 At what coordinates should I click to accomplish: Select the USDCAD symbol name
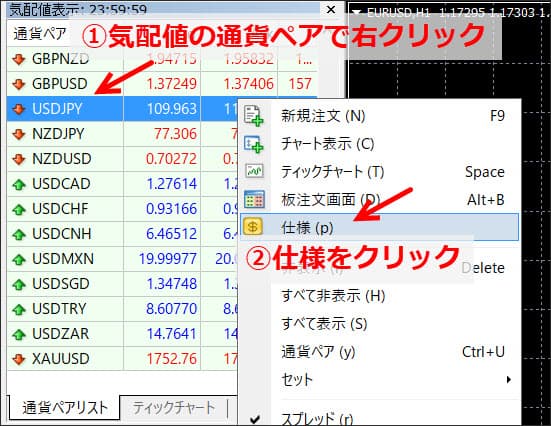click(61, 184)
